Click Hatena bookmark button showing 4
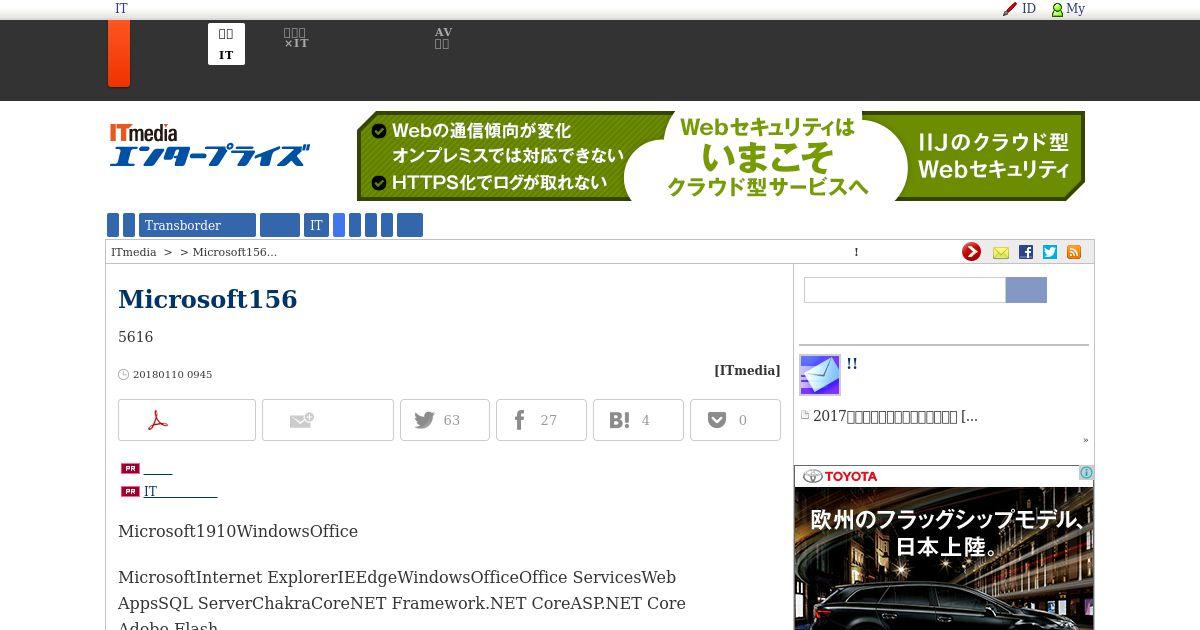Image resolution: width=1200 pixels, height=630 pixels. pyautogui.click(x=638, y=420)
